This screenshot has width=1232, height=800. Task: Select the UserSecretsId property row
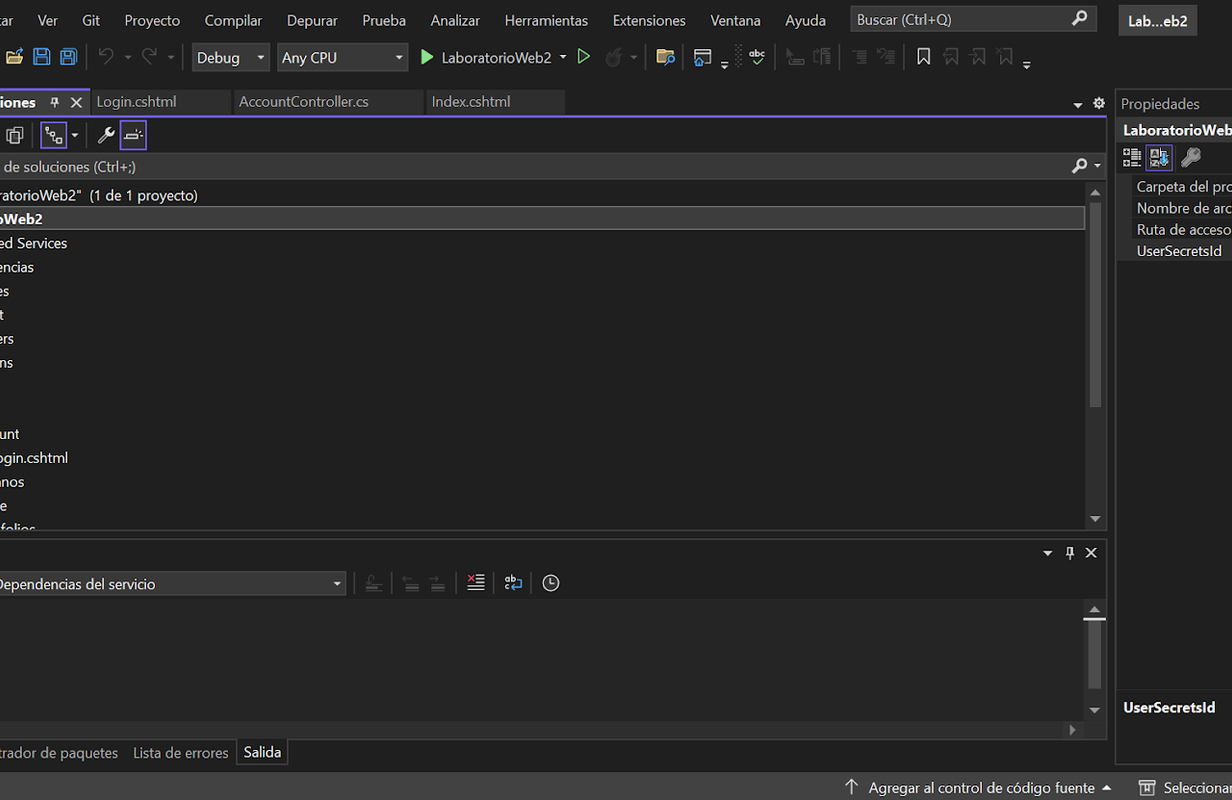(1175, 251)
